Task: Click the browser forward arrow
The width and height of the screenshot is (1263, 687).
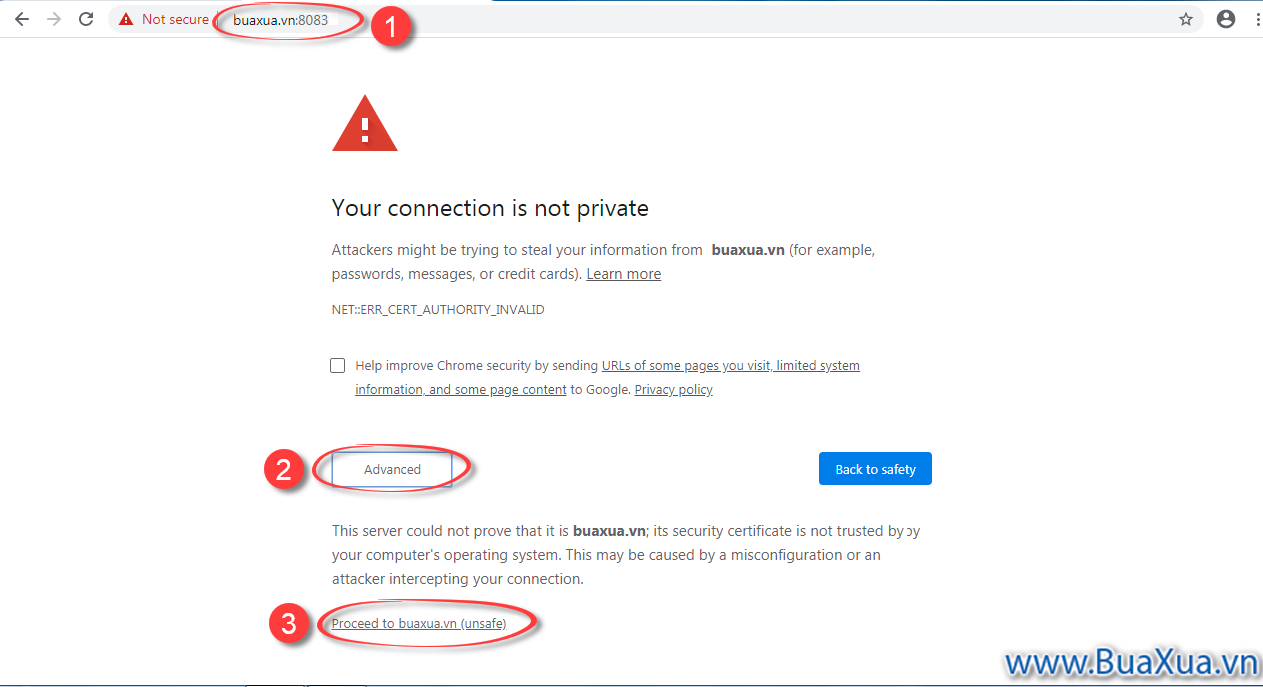Action: 54,19
